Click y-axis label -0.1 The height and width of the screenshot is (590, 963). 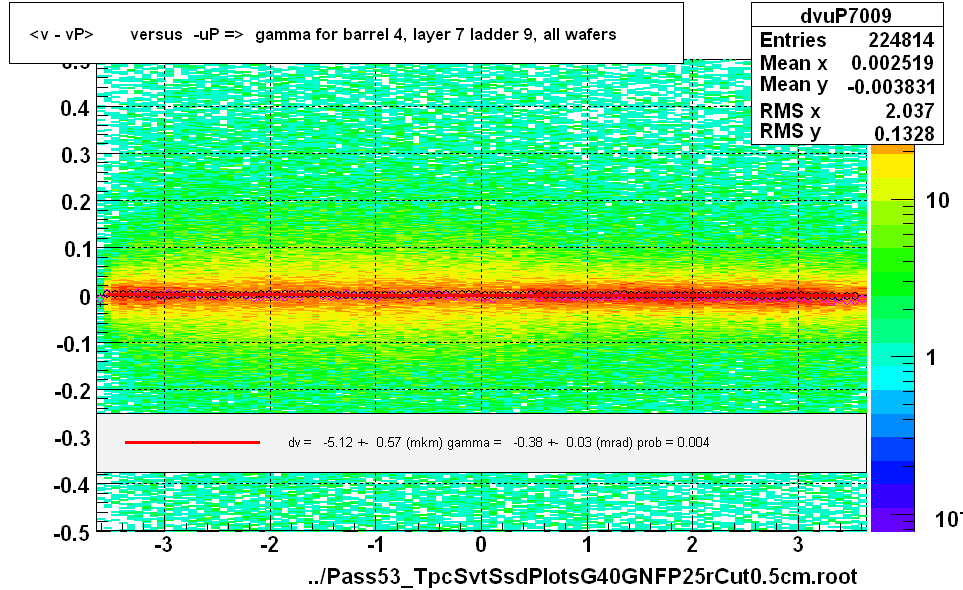tap(72, 344)
